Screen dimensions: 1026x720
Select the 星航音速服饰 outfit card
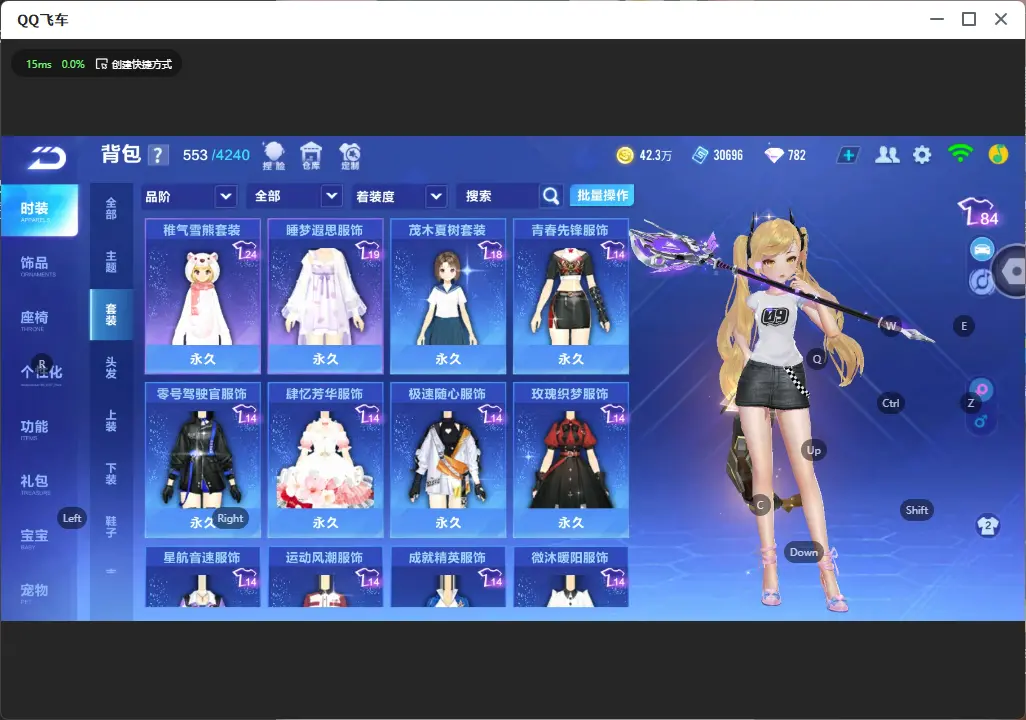click(x=203, y=577)
